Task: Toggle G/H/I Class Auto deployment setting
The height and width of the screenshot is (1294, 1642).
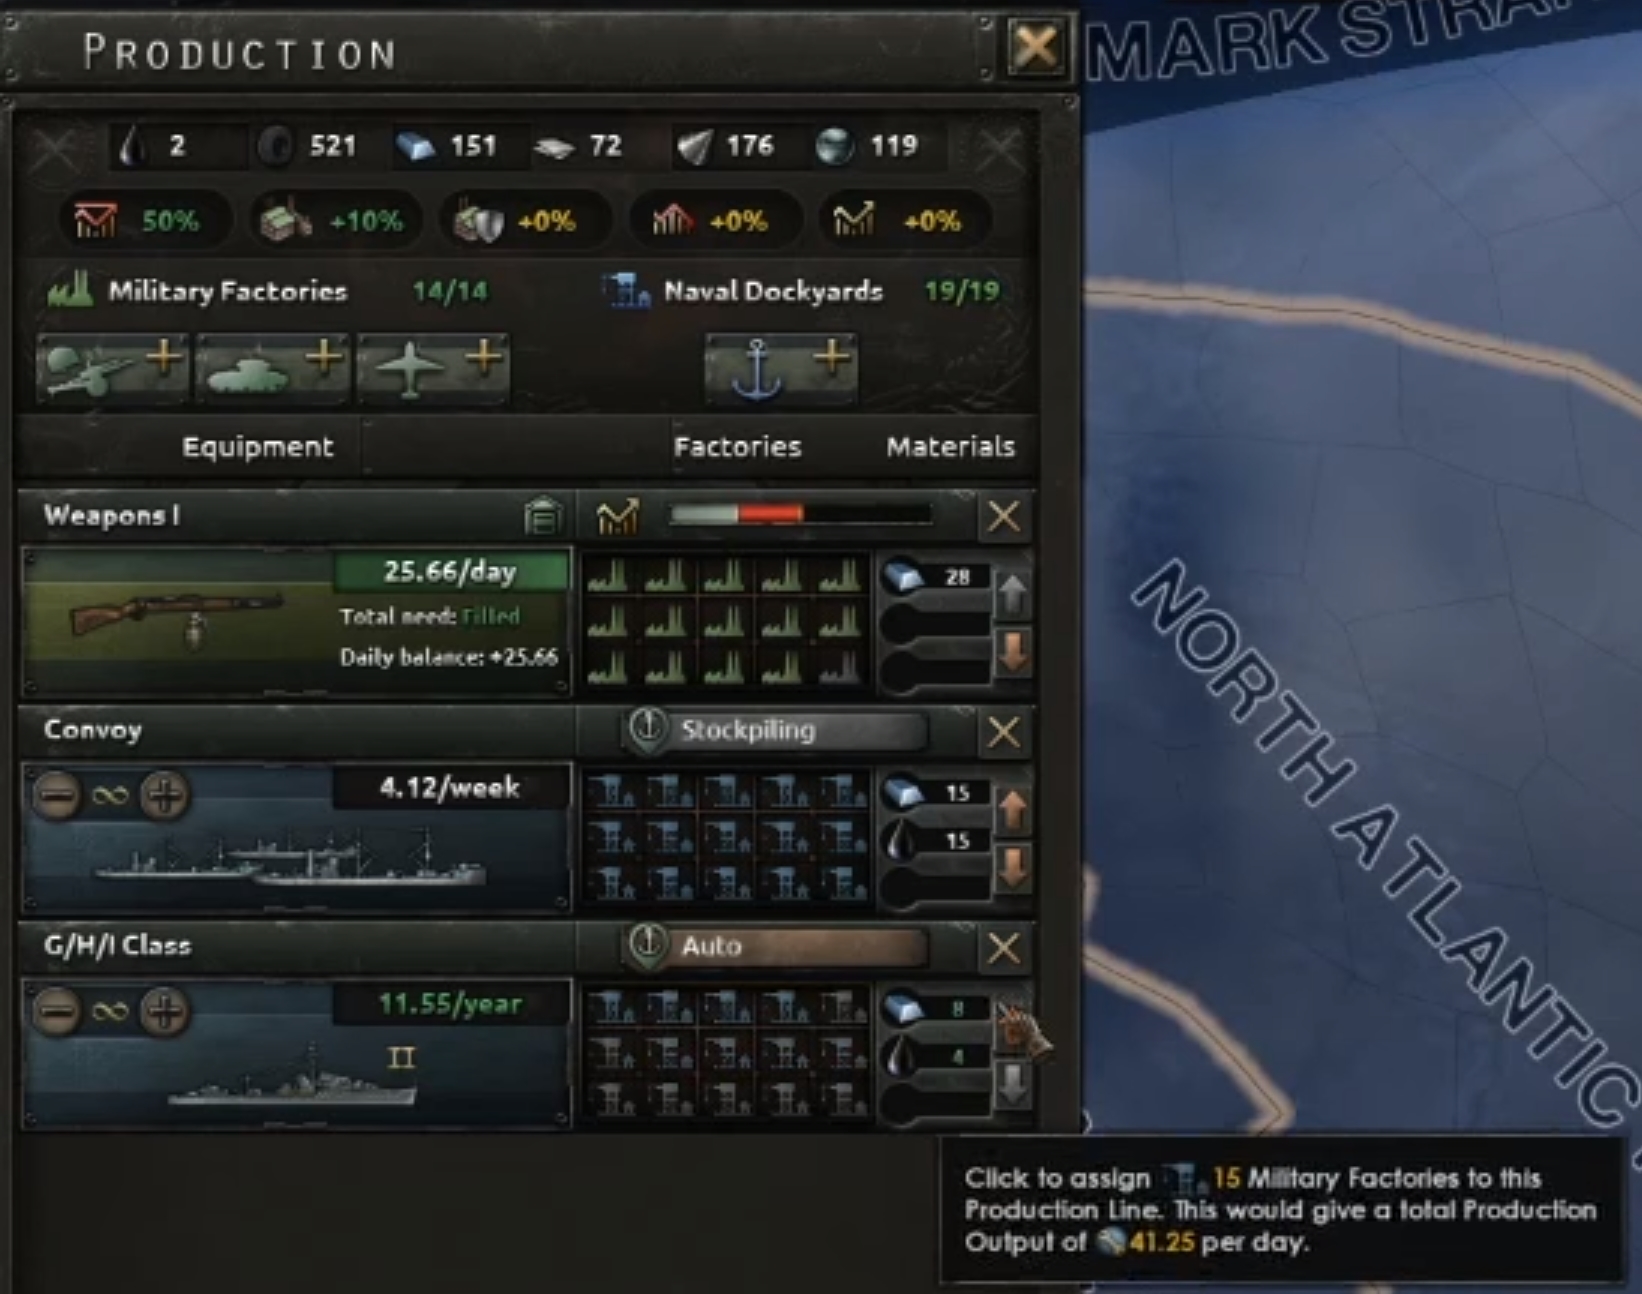Action: 776,946
